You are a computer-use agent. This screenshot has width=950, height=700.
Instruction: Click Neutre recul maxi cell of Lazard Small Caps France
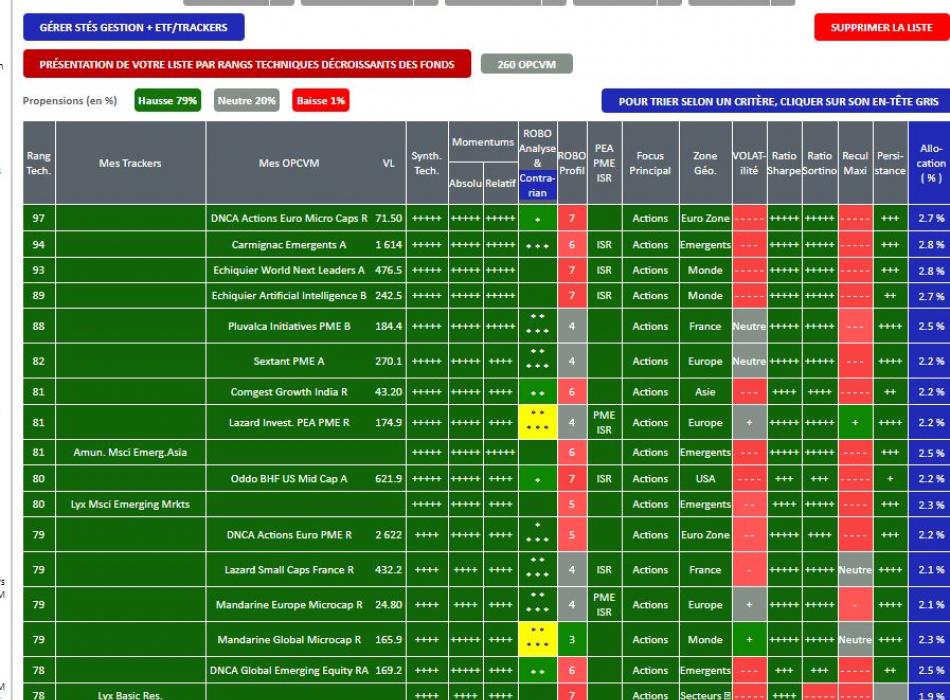click(855, 570)
